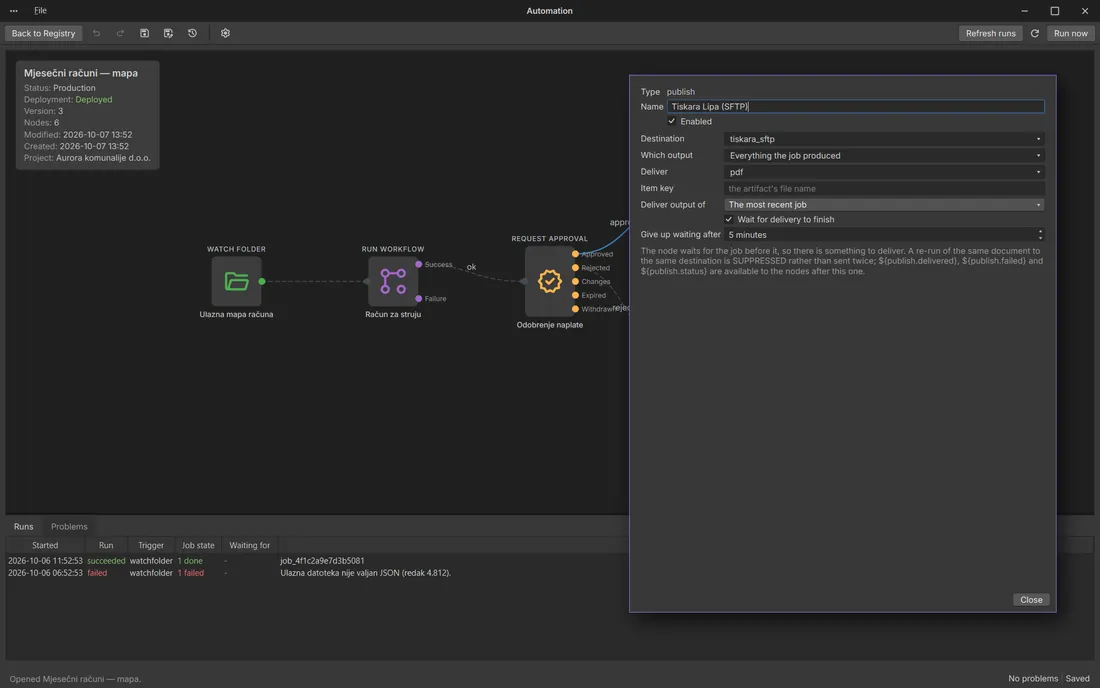Click the circular reload icon beside Refresh runs
This screenshot has height=688, width=1100.
pyautogui.click(x=1035, y=33)
